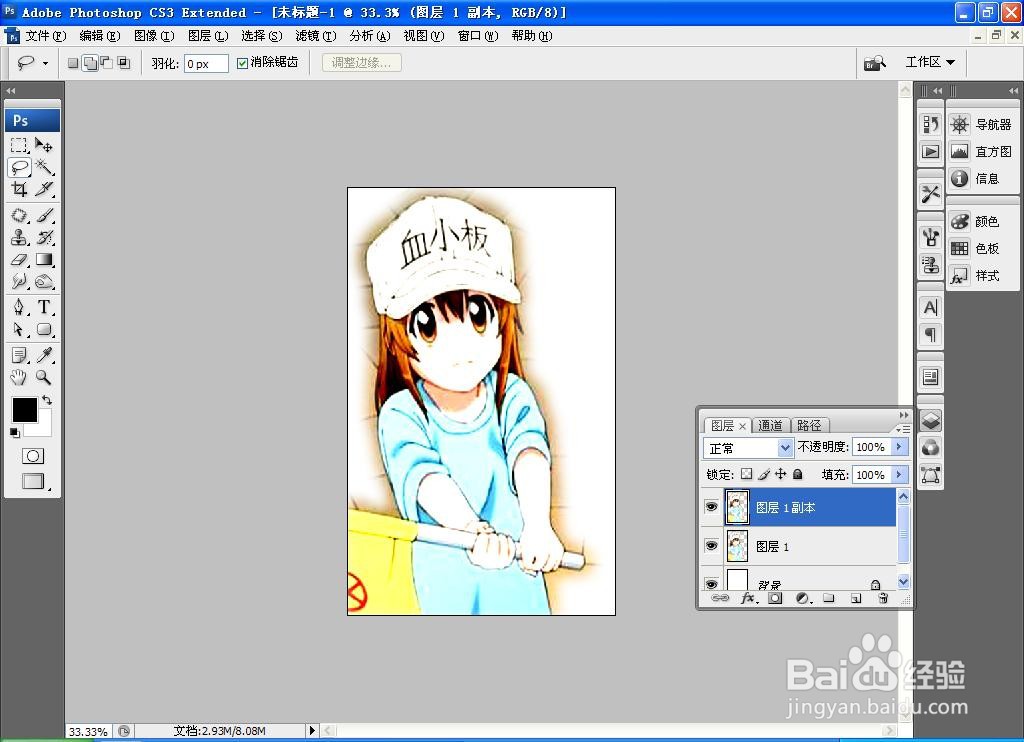Switch to the 路径 tab

click(x=809, y=425)
